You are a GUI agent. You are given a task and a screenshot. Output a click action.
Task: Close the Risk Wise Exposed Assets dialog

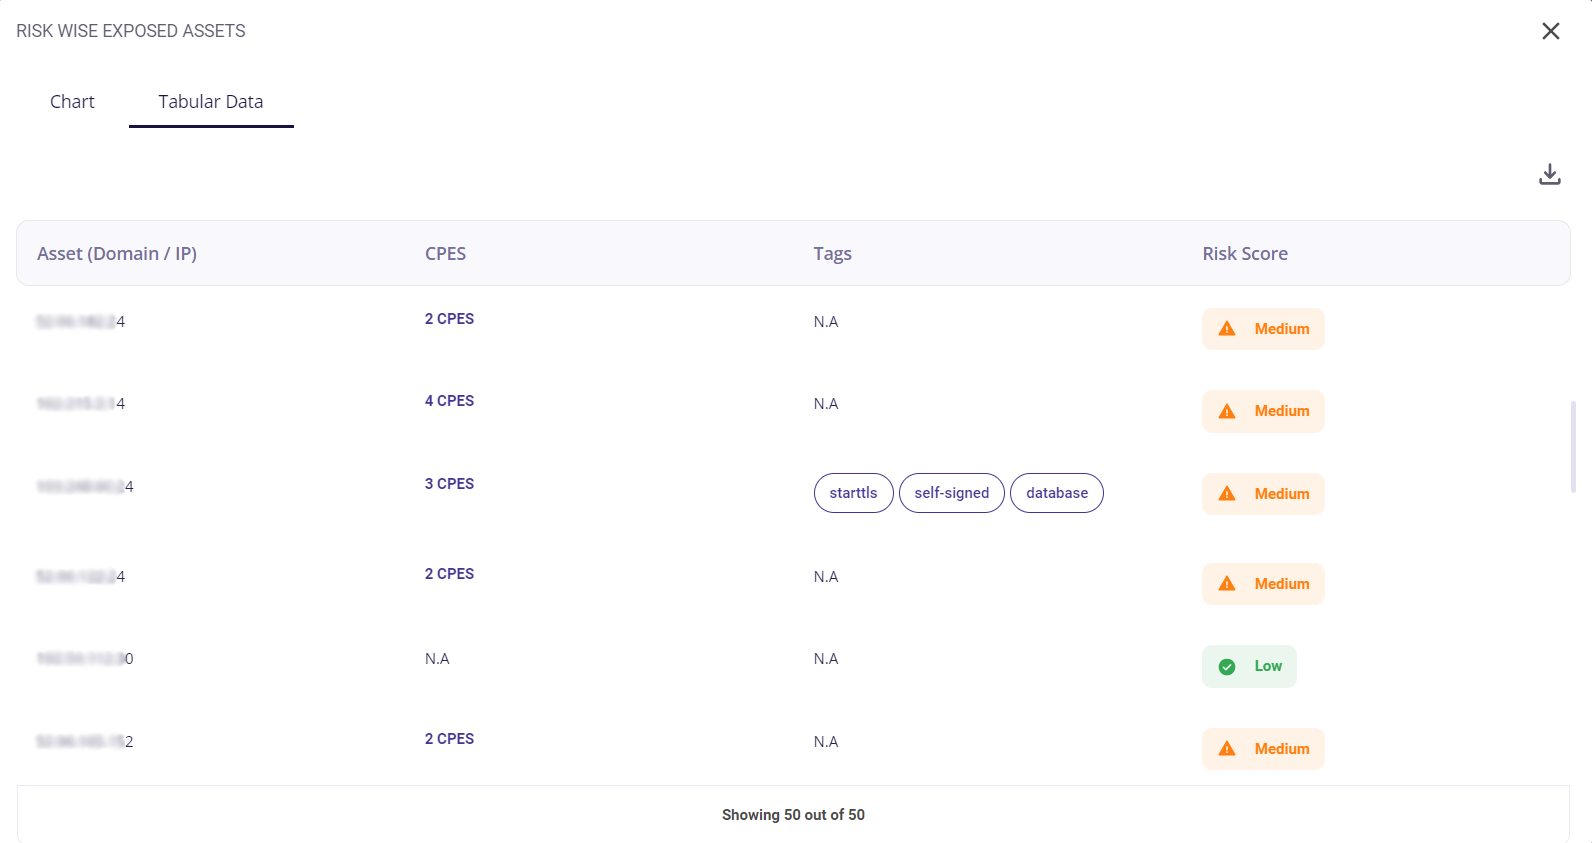(1550, 31)
